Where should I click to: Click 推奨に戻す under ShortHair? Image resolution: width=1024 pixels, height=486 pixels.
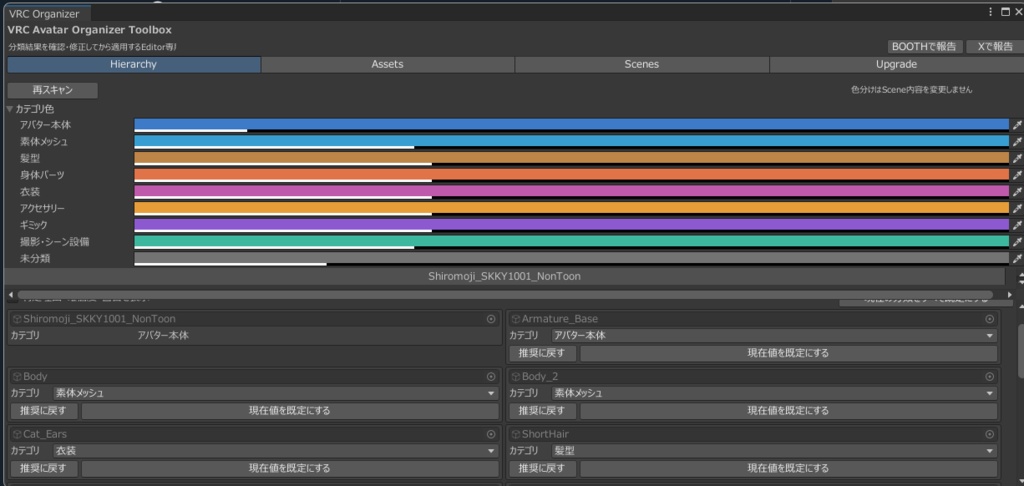coord(543,468)
